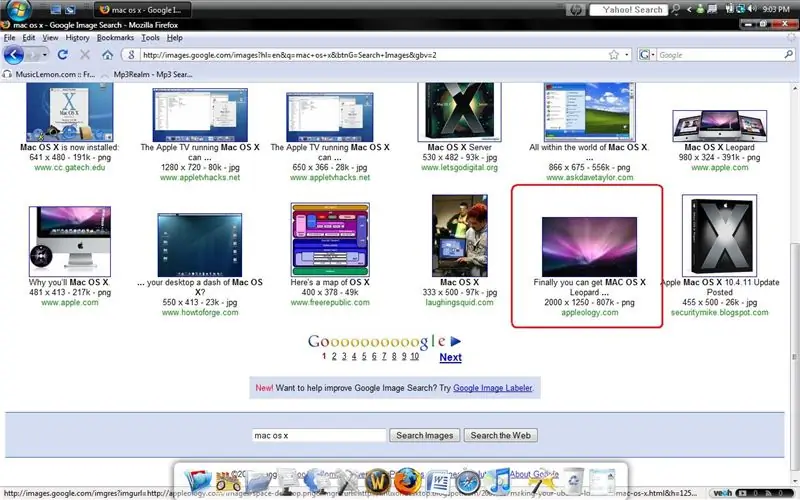This screenshot has height=500, width=800.
Task: Click the www.howtoforge.com source text
Action: (200, 312)
